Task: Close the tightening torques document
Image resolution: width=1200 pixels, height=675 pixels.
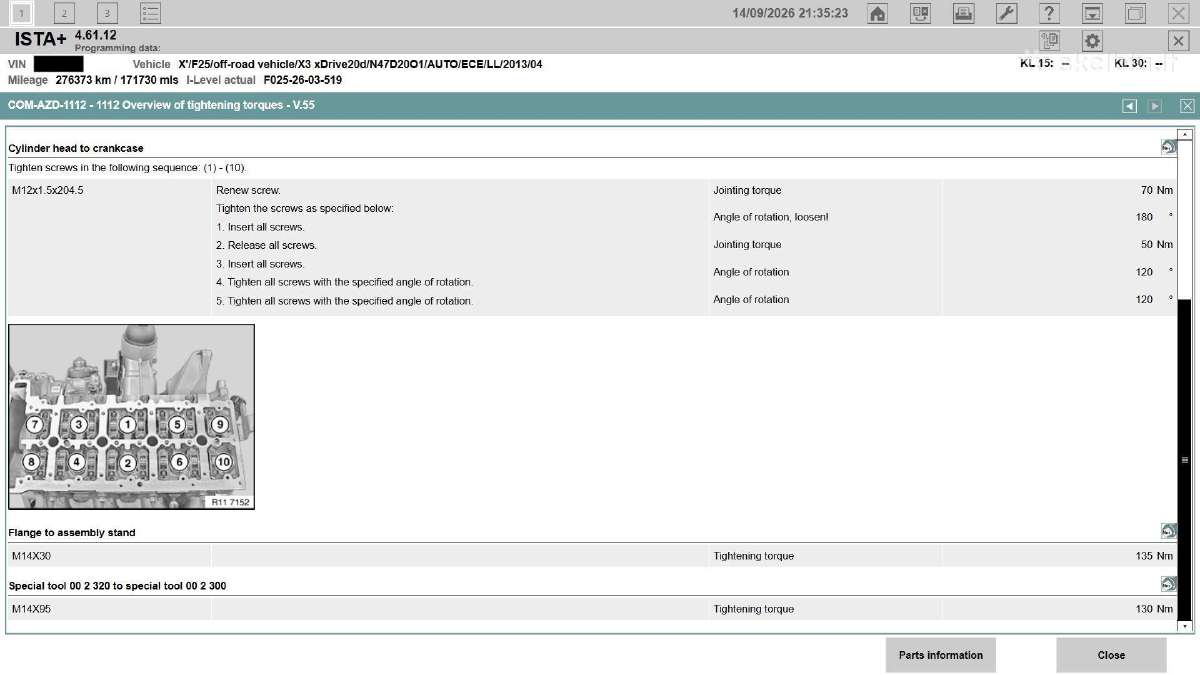Action: coord(1187,106)
